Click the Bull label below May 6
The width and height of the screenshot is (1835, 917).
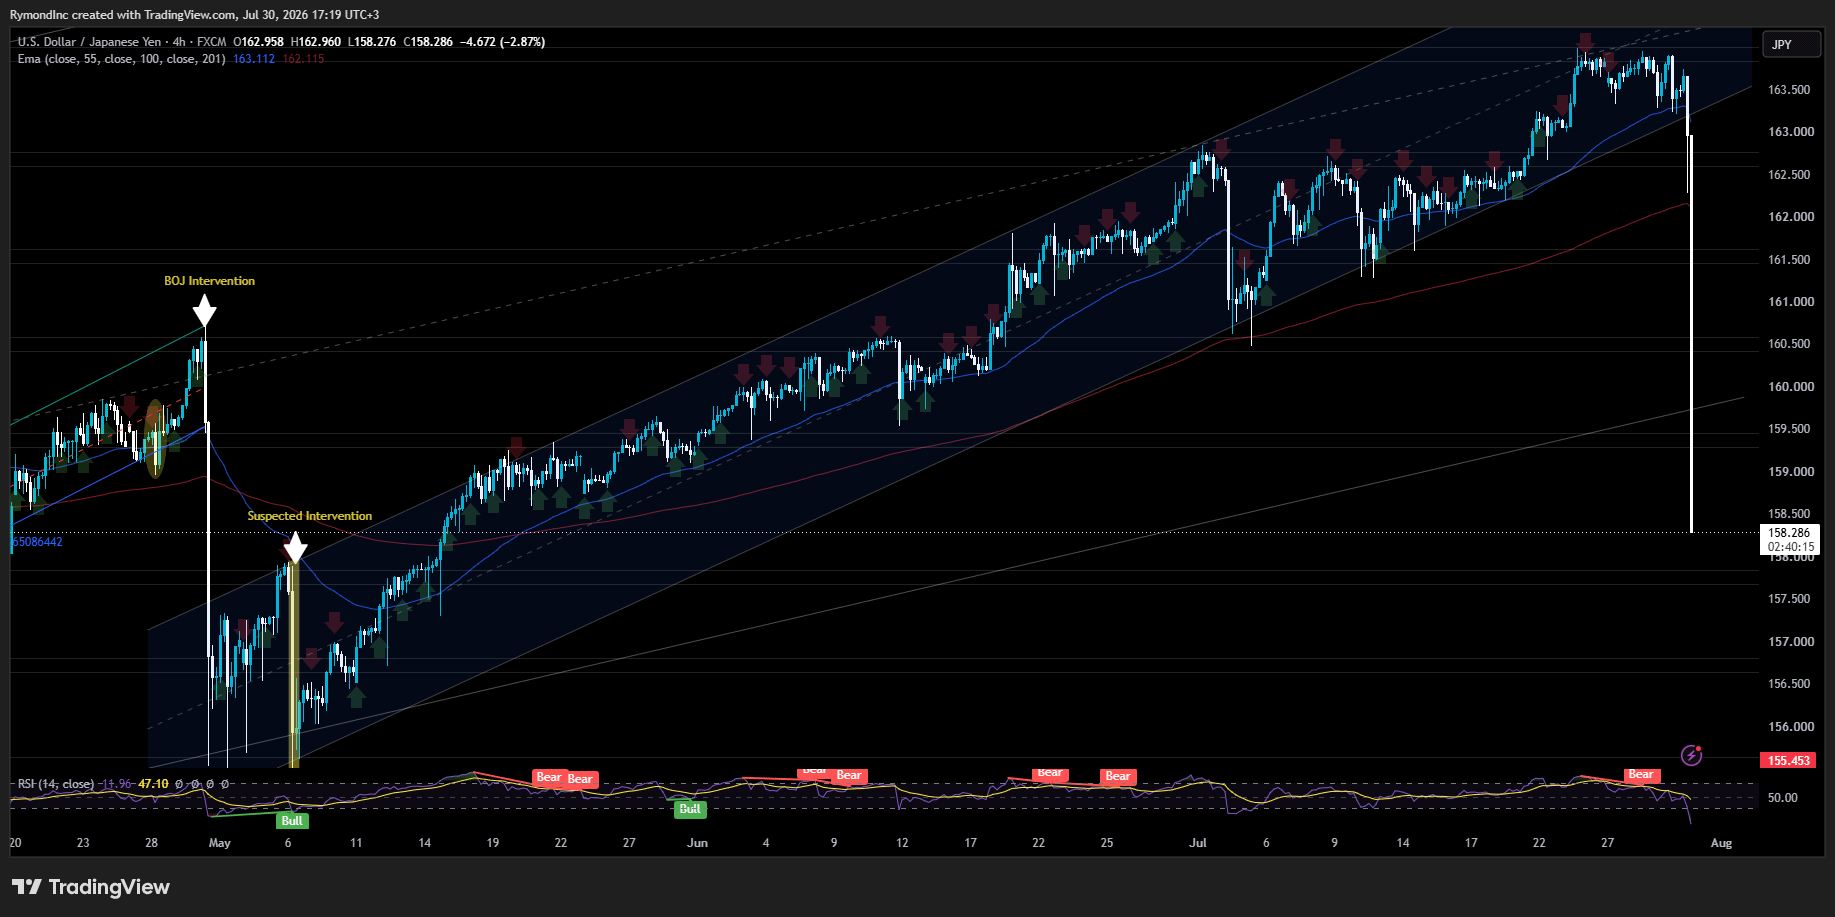(x=292, y=821)
